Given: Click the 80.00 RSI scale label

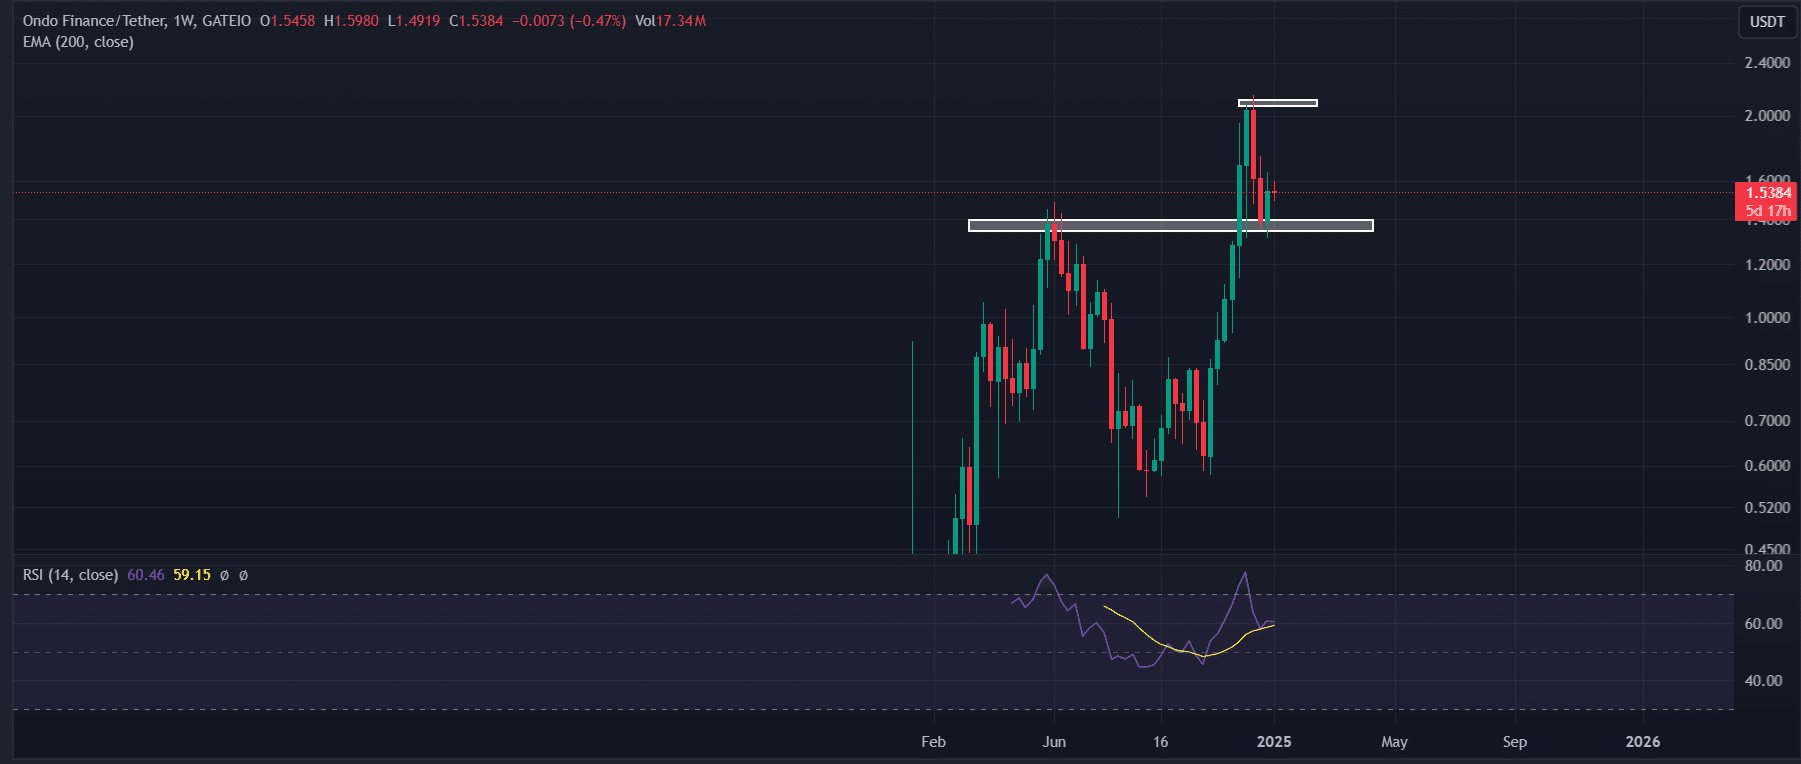Looking at the screenshot, I should pos(1764,566).
